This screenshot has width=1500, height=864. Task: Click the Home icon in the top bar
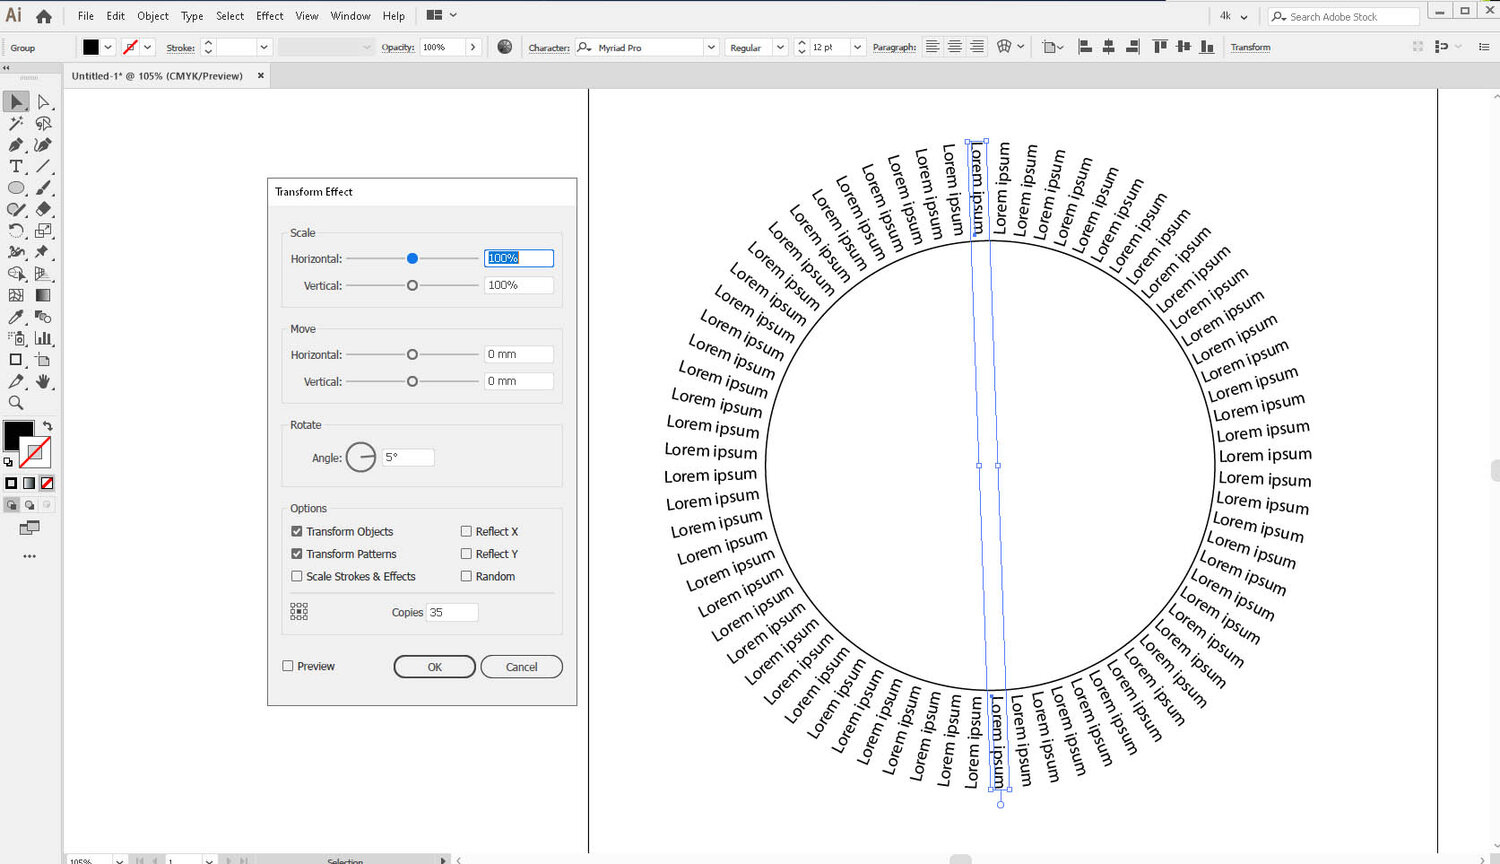43,16
